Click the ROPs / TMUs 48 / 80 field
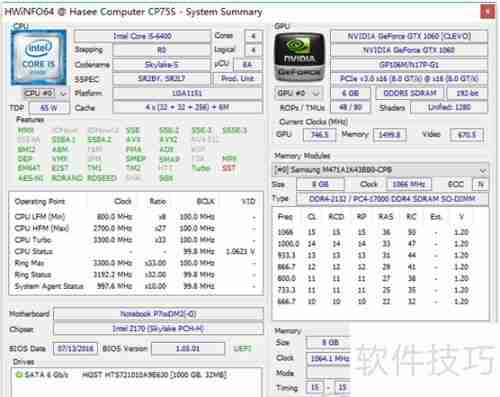Viewport: 500px width, 397px height. coord(350,107)
